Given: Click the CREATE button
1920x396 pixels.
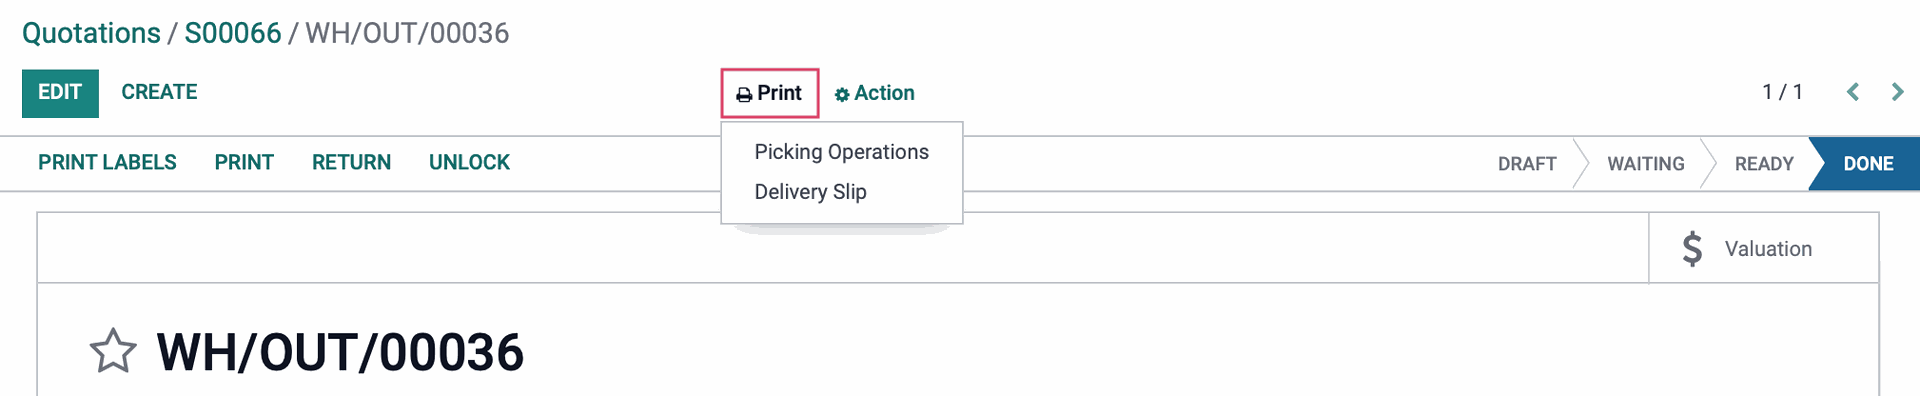Looking at the screenshot, I should [159, 92].
